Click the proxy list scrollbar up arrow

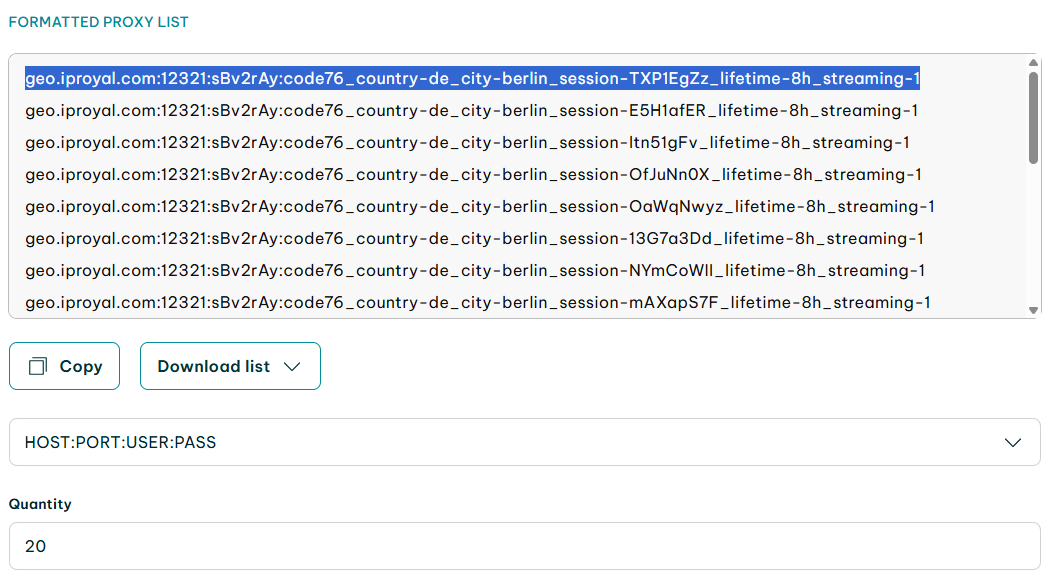click(1033, 63)
